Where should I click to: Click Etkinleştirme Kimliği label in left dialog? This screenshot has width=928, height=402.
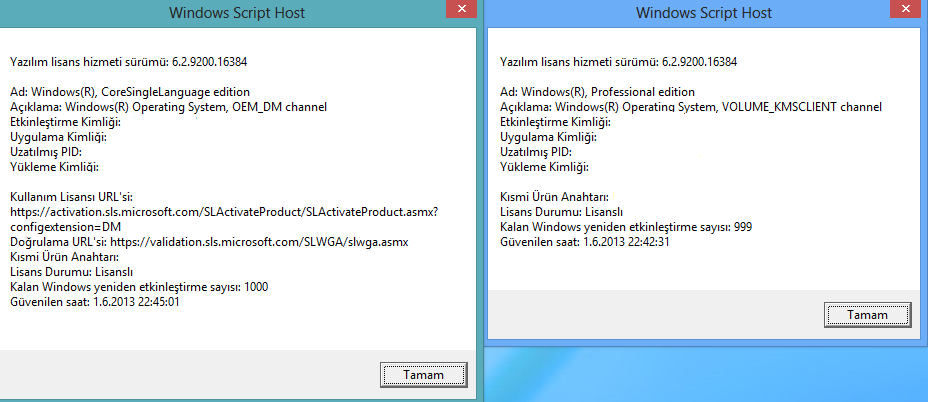pyautogui.click(x=66, y=122)
